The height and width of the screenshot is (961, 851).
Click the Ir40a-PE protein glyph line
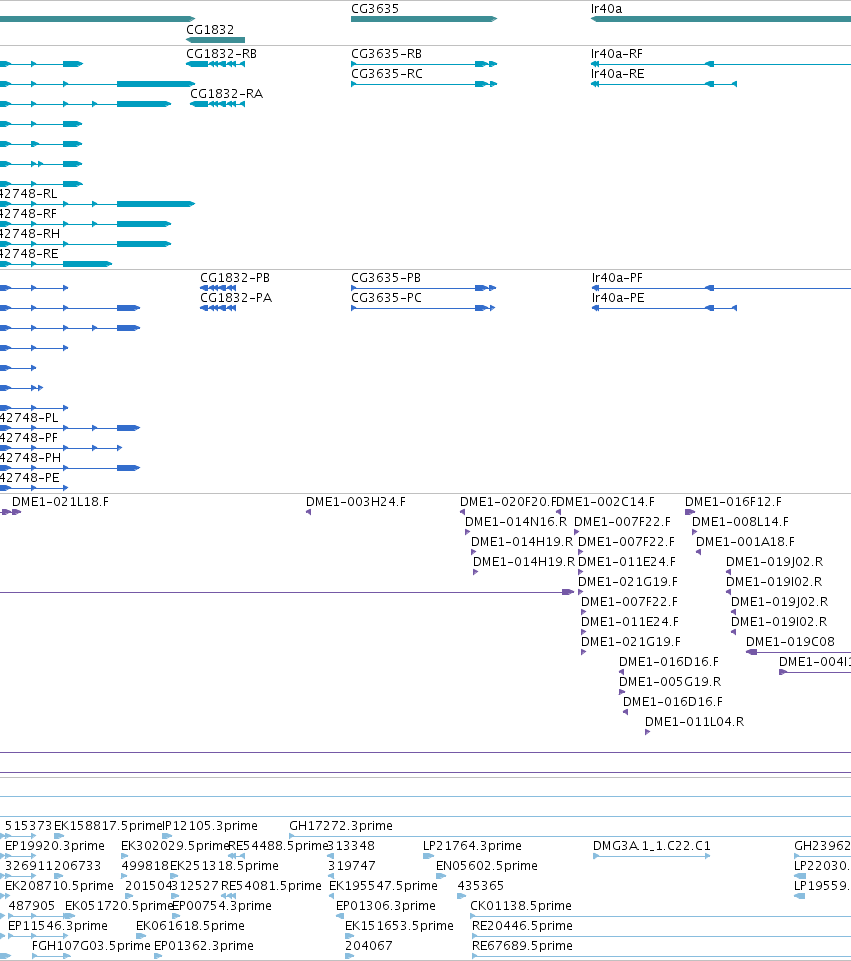coord(664,308)
